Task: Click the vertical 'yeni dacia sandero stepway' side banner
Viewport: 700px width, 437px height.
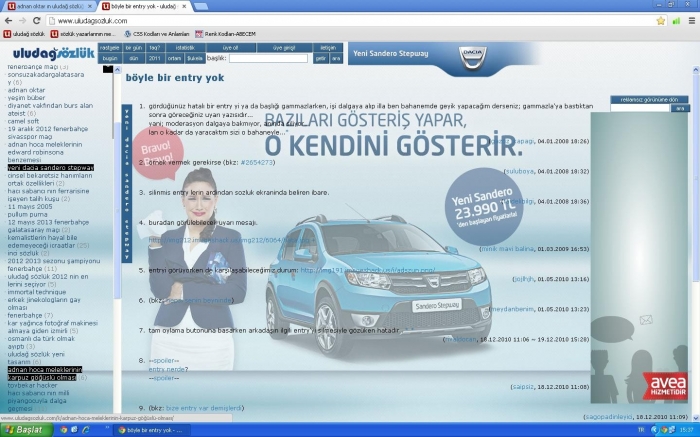Action: 127,183
